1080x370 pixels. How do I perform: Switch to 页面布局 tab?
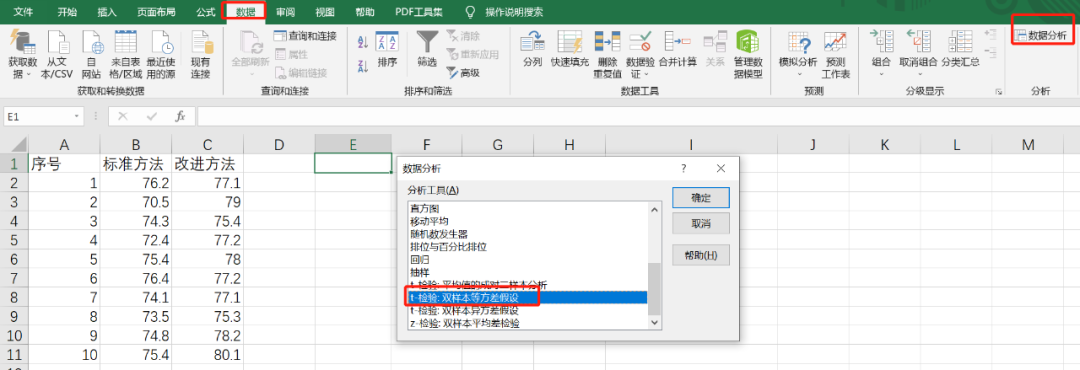156,12
